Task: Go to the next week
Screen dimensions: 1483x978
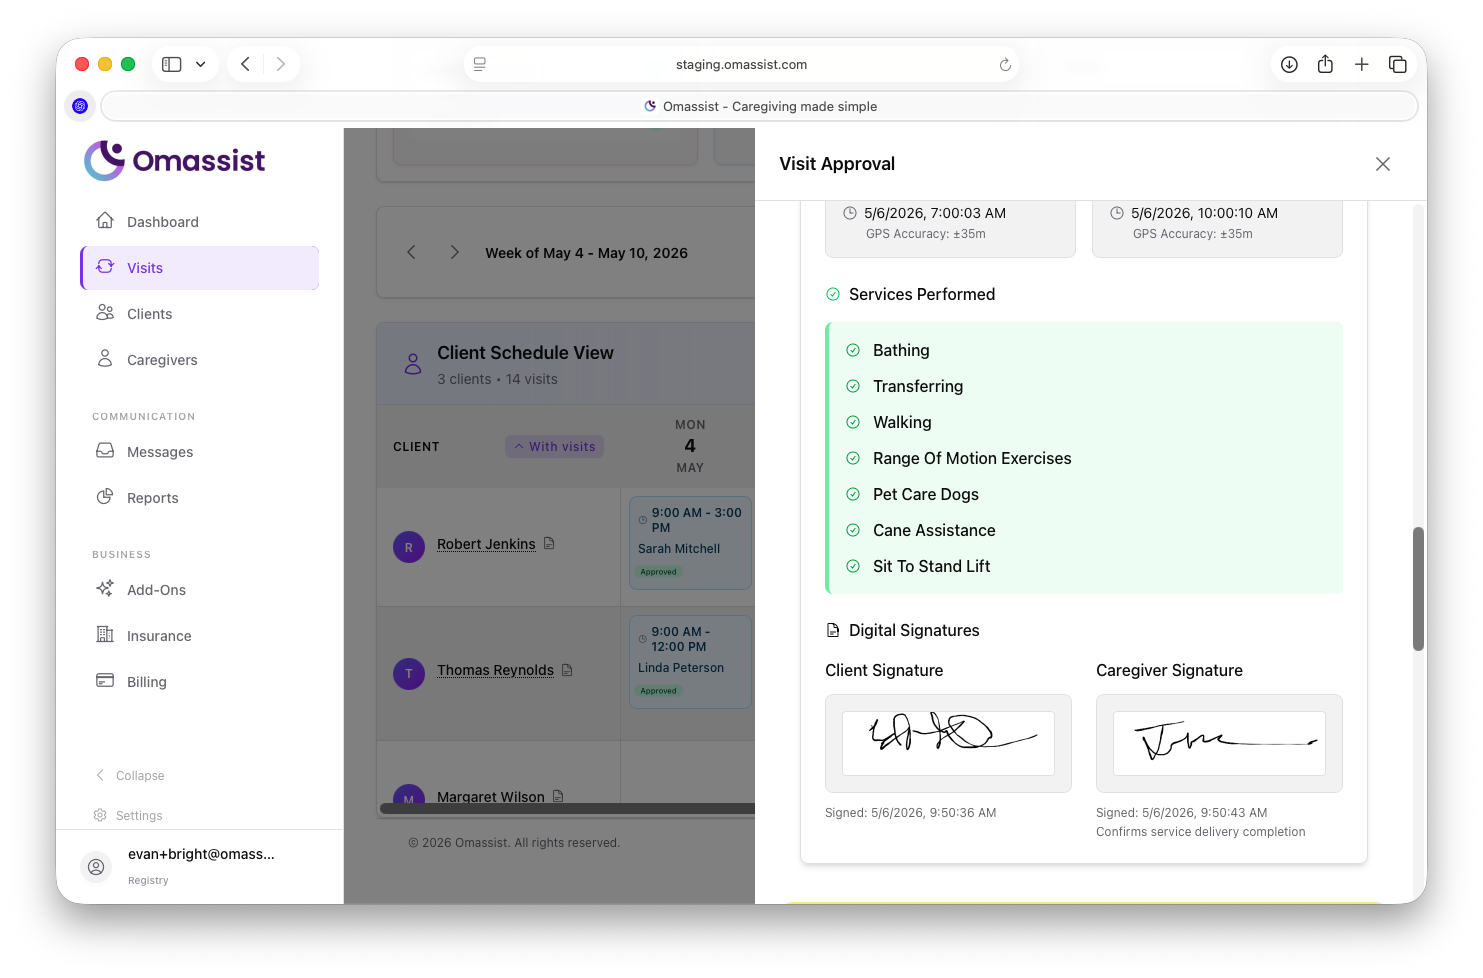Action: (454, 252)
